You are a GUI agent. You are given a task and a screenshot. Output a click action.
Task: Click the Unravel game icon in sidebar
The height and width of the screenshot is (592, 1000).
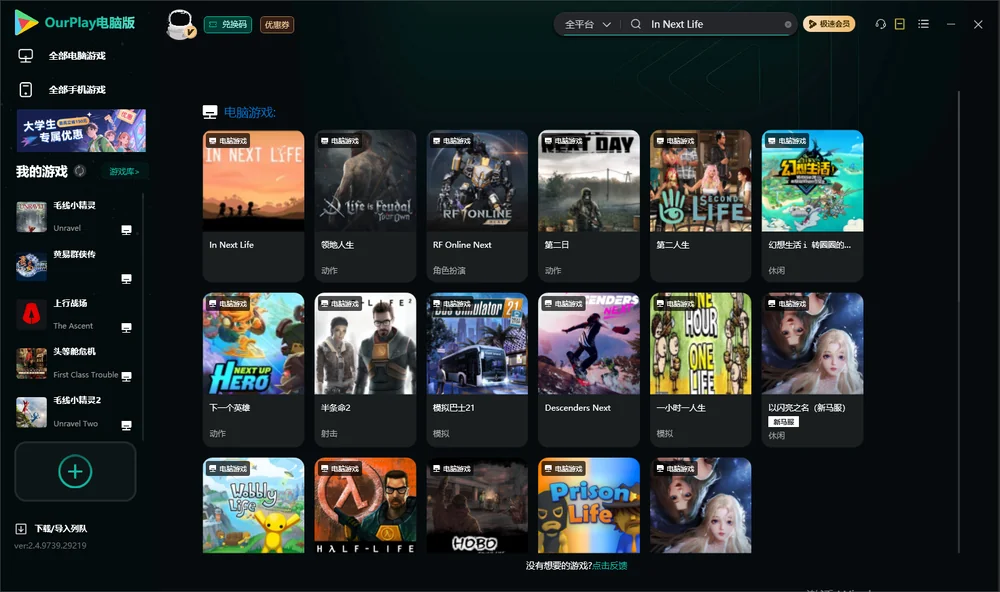click(31, 217)
